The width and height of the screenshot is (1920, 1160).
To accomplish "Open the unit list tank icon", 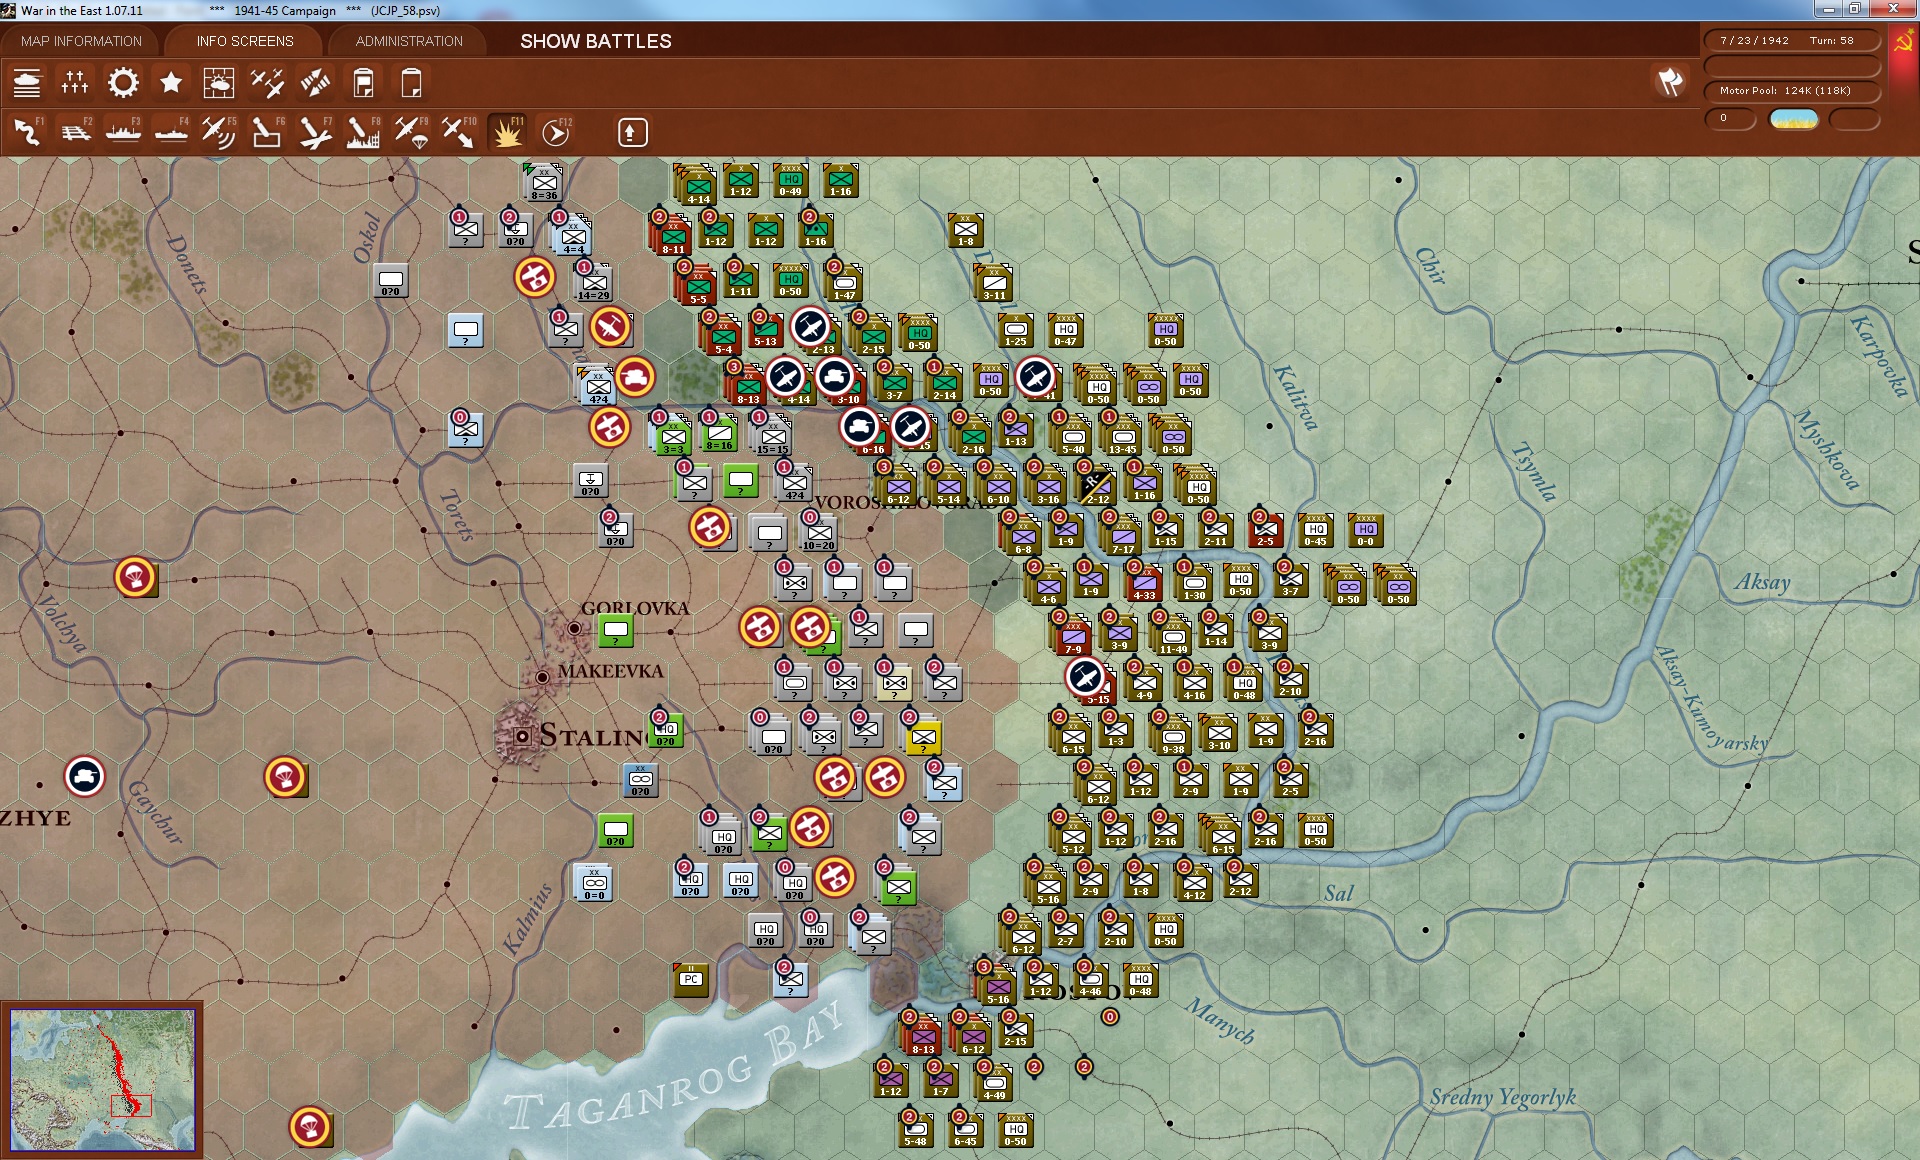I will (27, 83).
